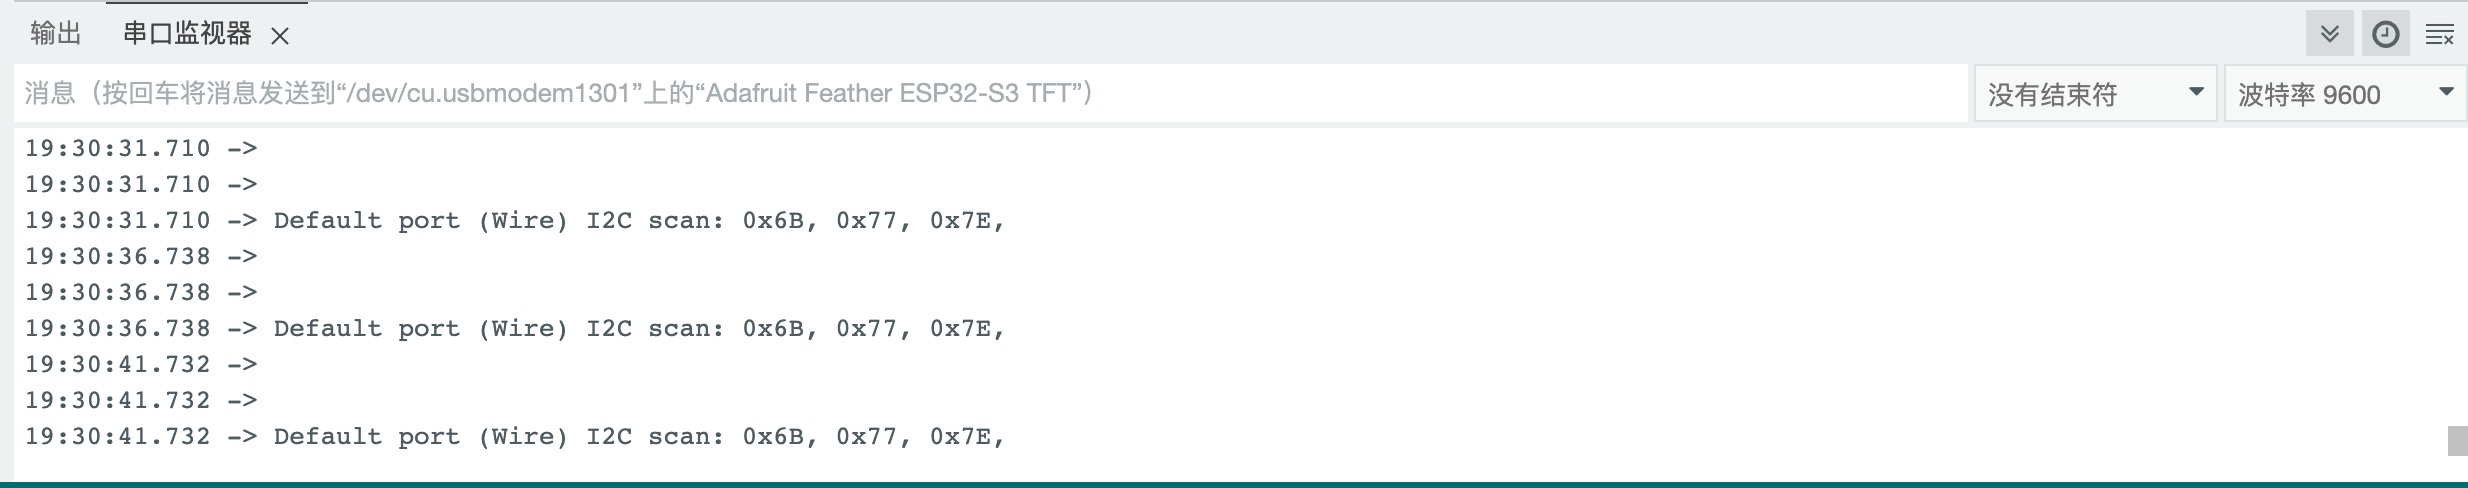
Task: Click the 19:30:31.710 I2C scan line
Action: pos(515,220)
